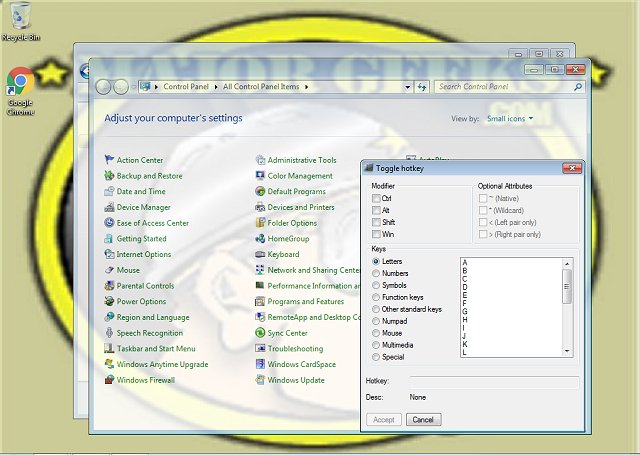Select the Numpad radio button
The image size is (640, 455).
376,321
